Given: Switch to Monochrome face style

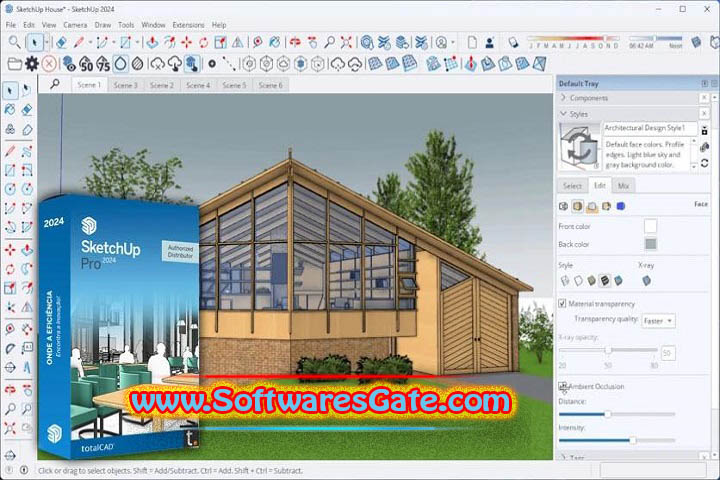Looking at the screenshot, I should (619, 280).
